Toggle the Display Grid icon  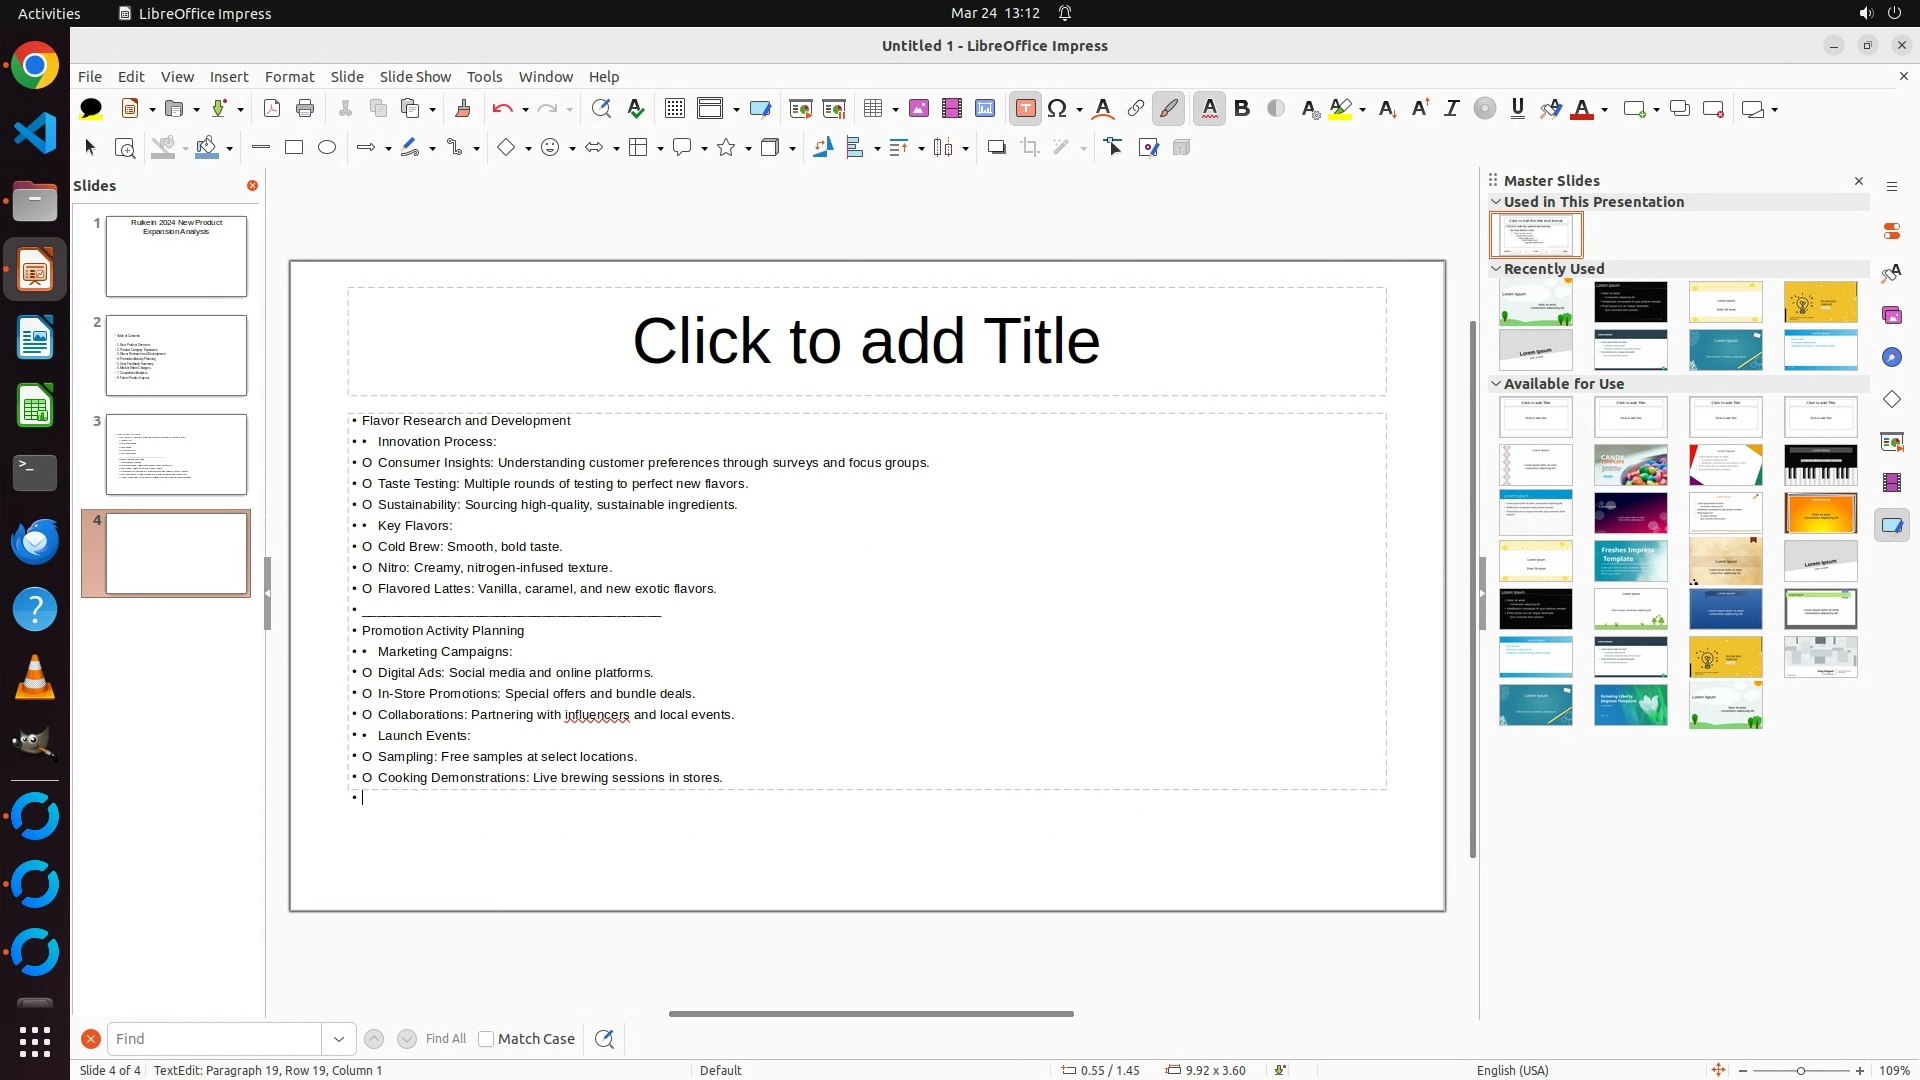[x=675, y=109]
